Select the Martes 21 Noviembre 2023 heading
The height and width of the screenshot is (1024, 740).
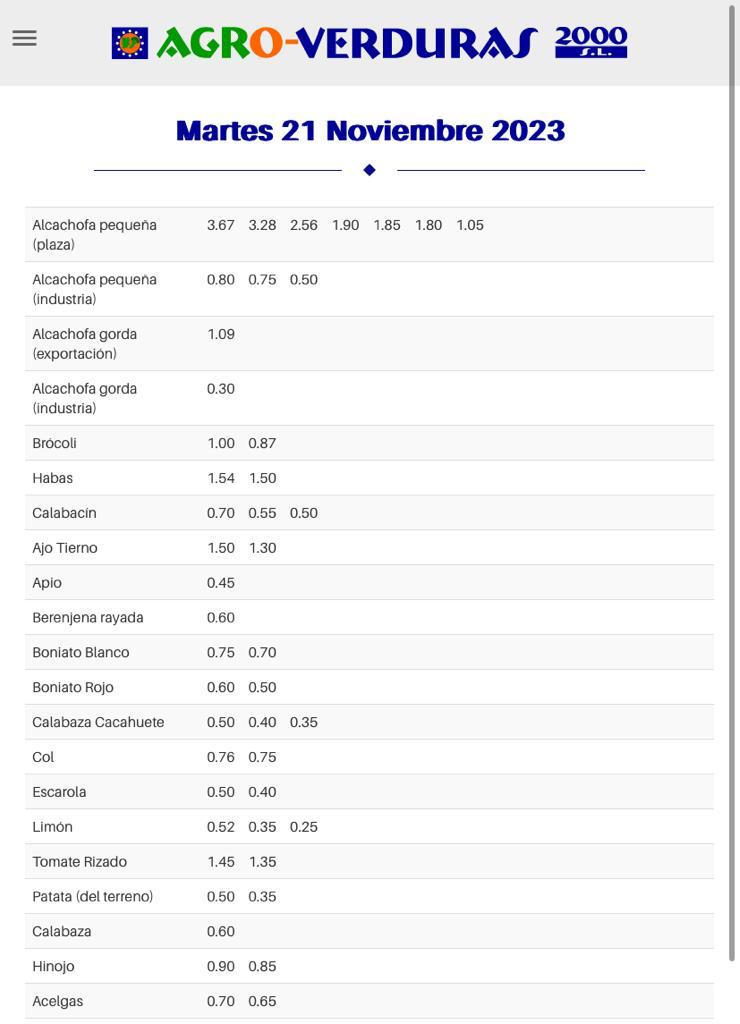pyautogui.click(x=370, y=131)
